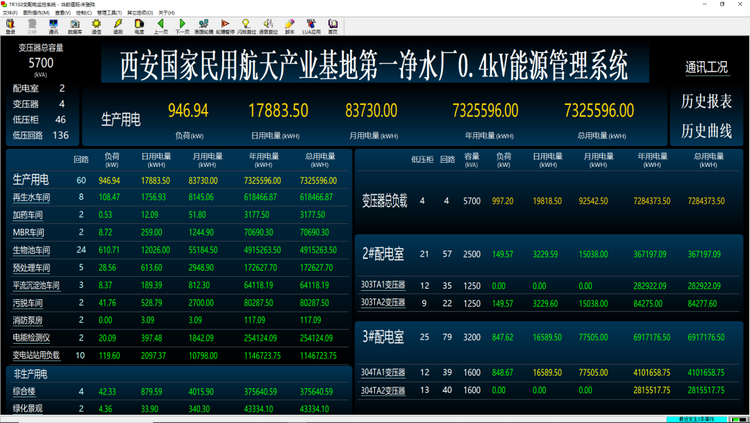Open the 304TA2变压器 transformer link
The height and width of the screenshot is (423, 750).
coord(383,390)
